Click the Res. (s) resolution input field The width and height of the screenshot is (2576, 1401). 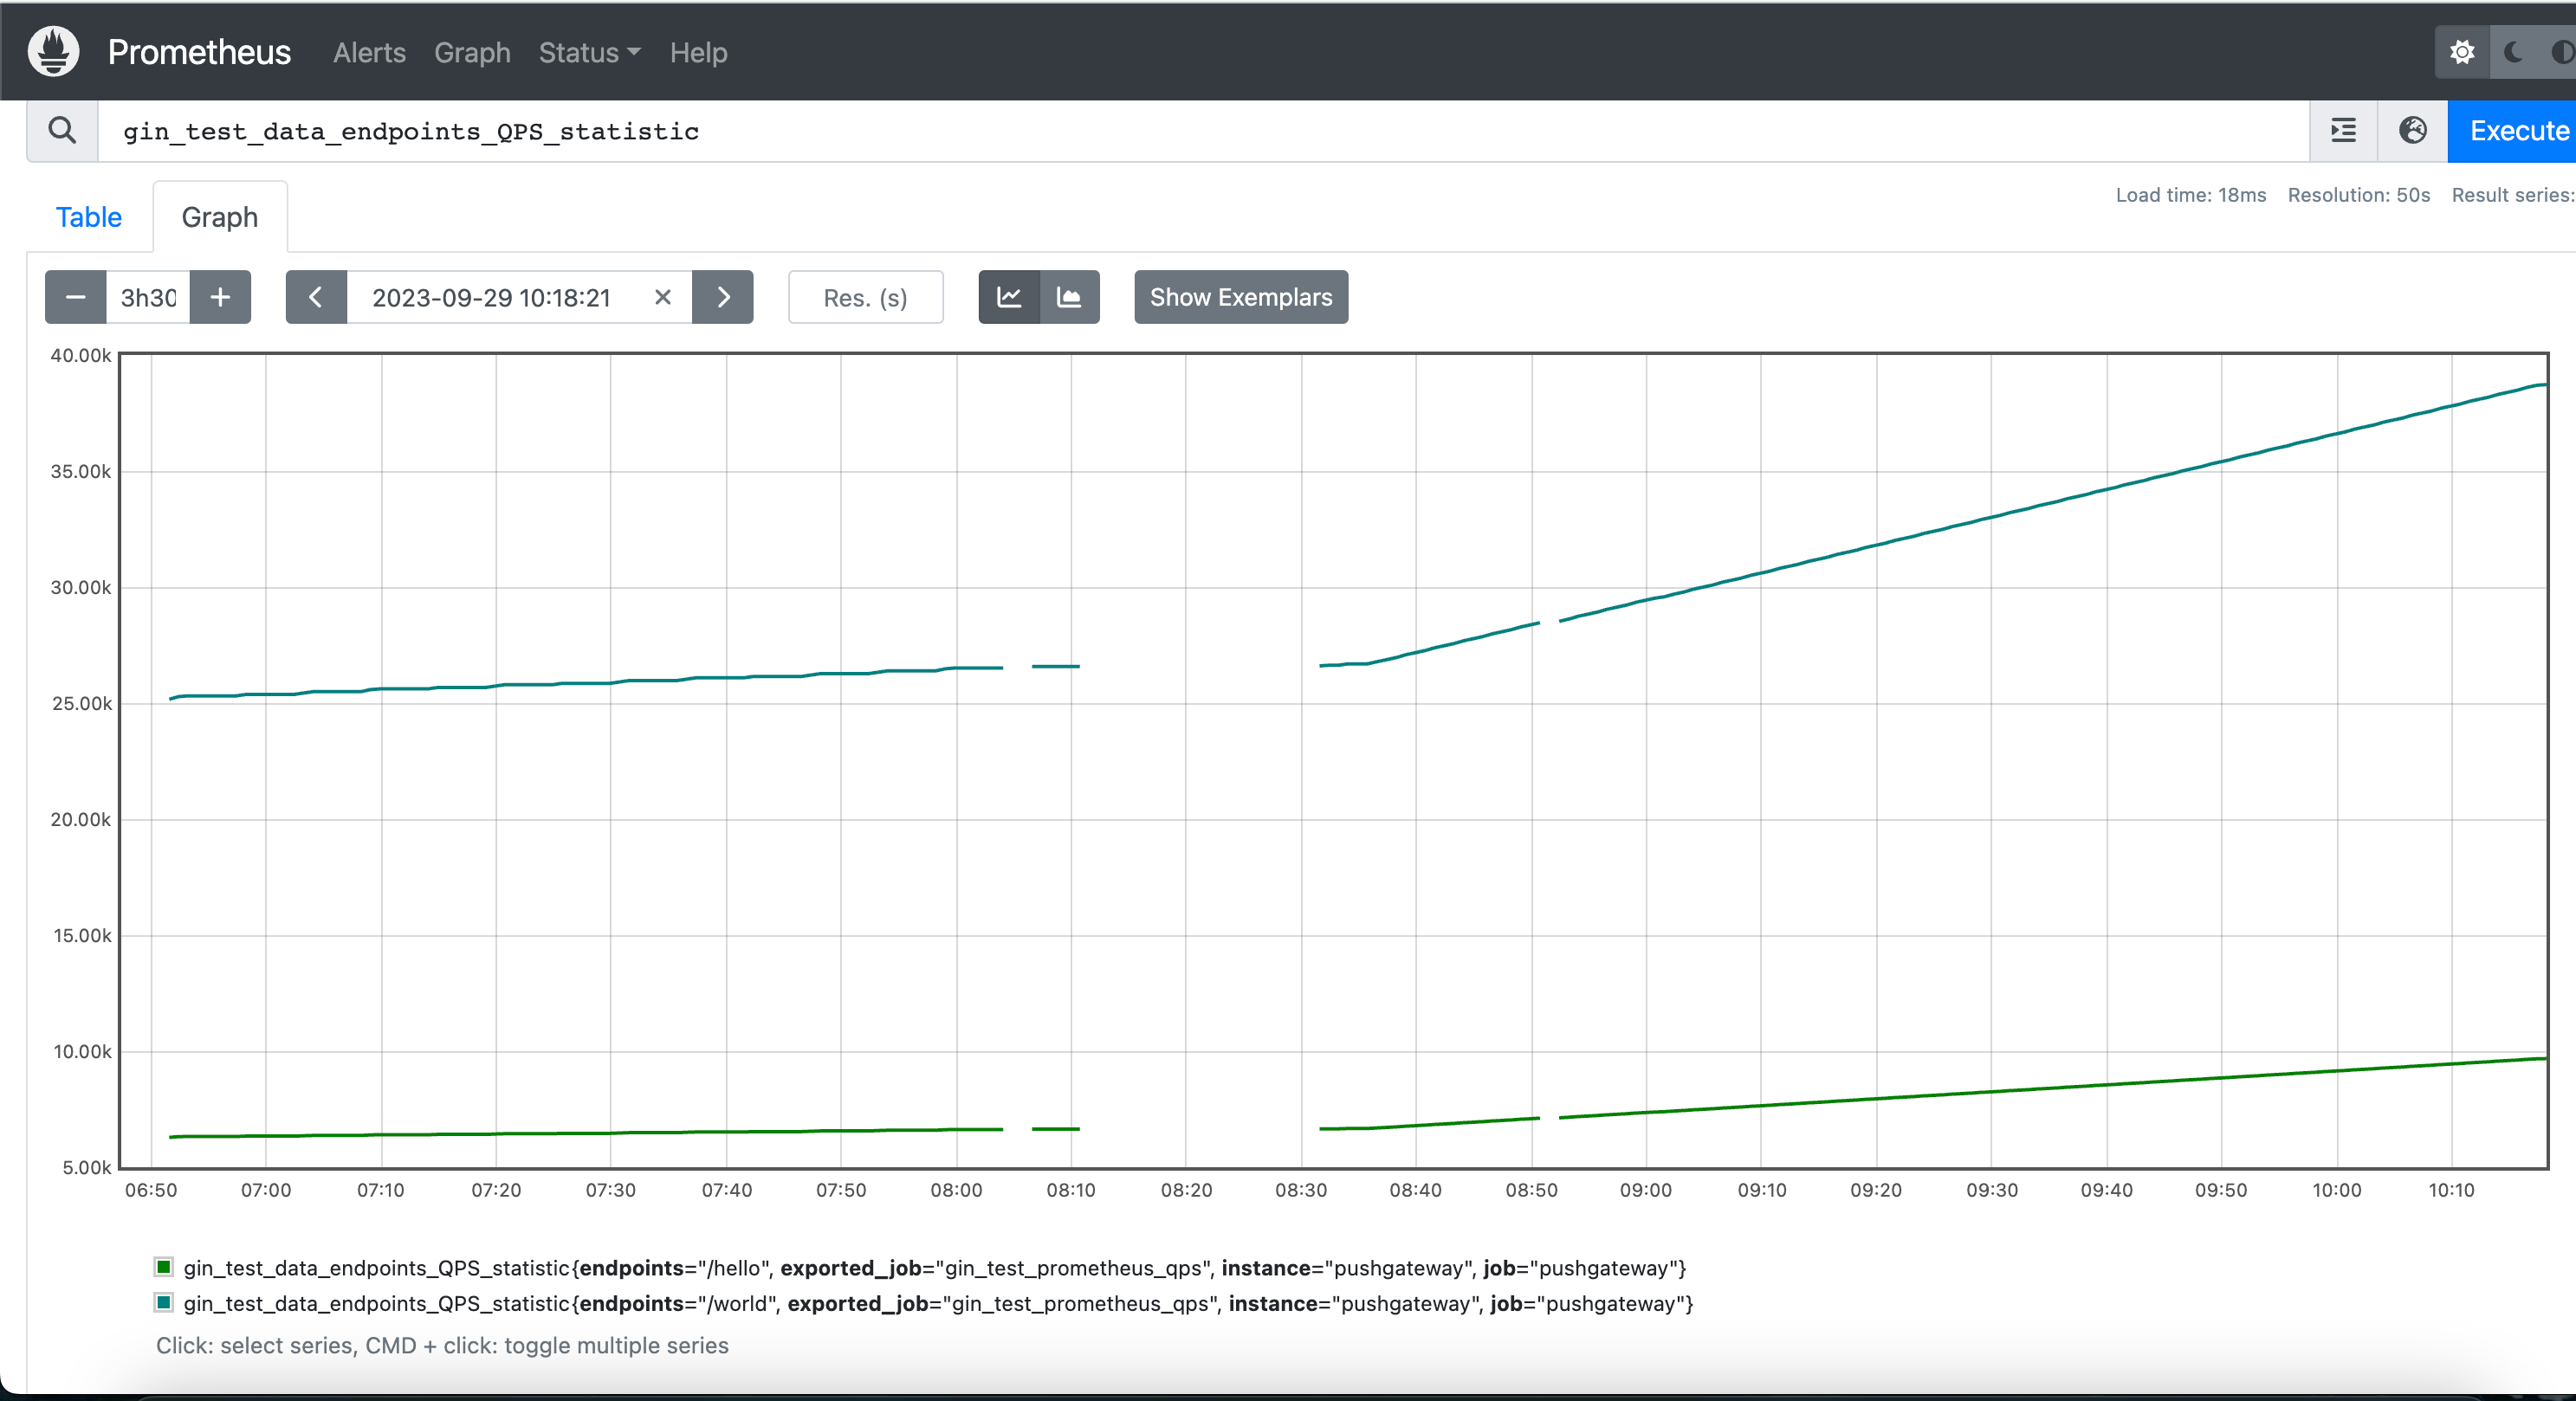(864, 297)
